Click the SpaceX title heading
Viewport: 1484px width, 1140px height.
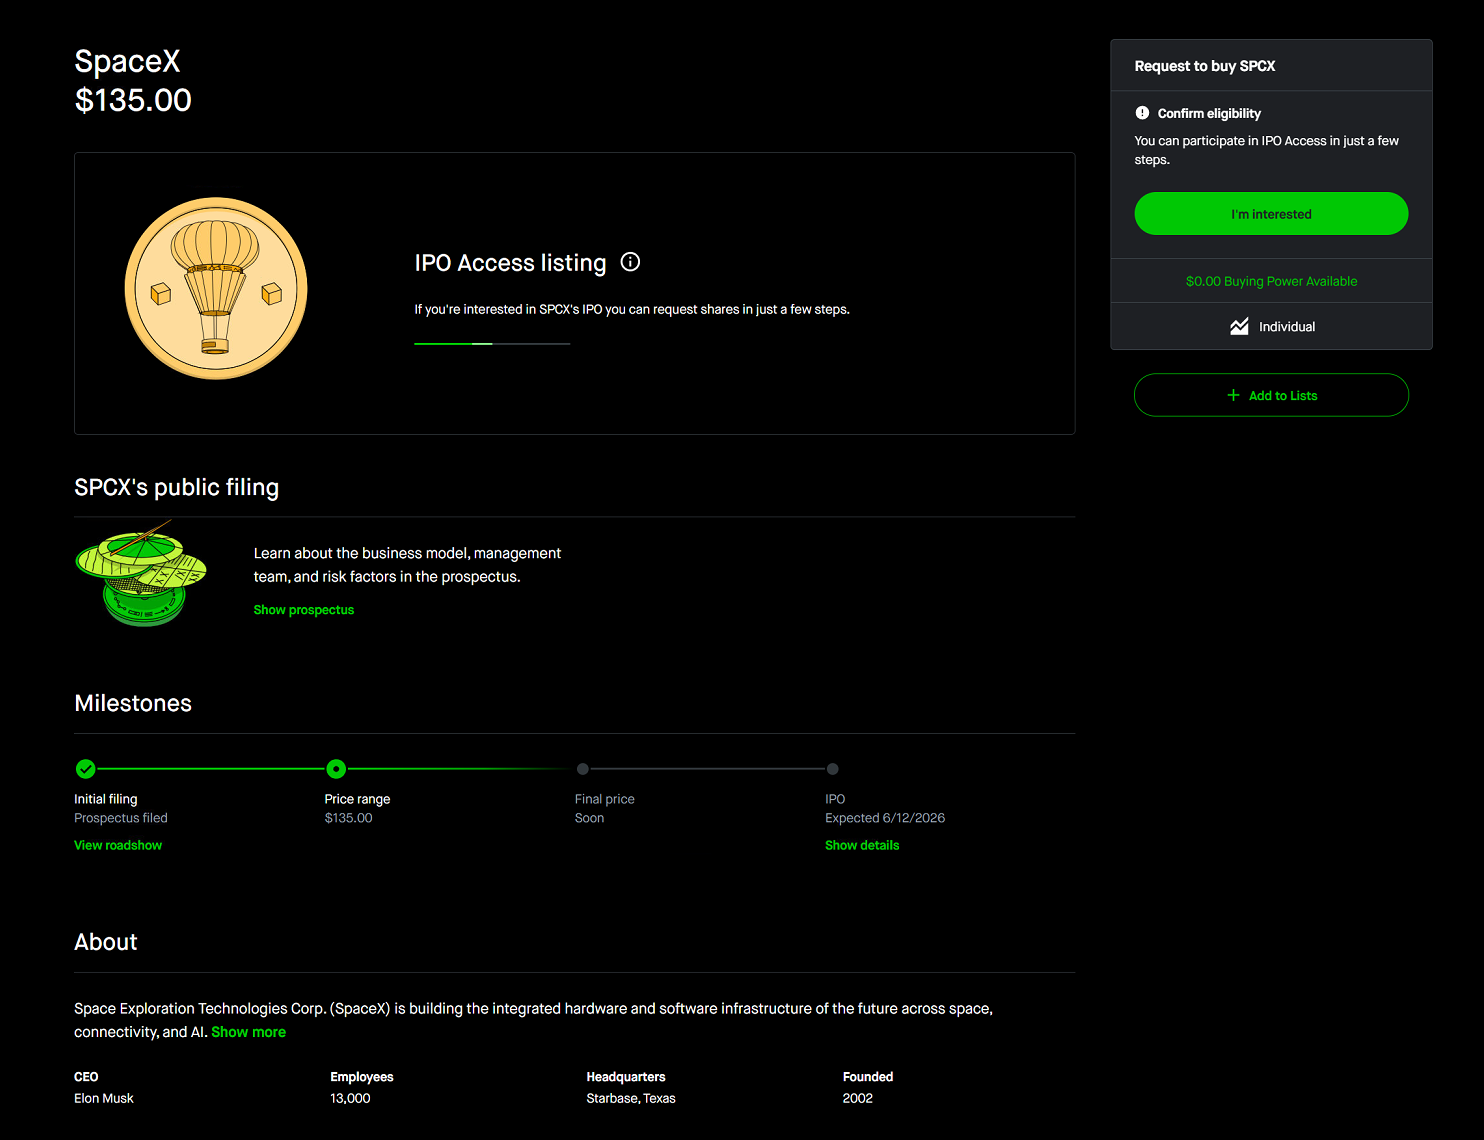click(x=127, y=61)
